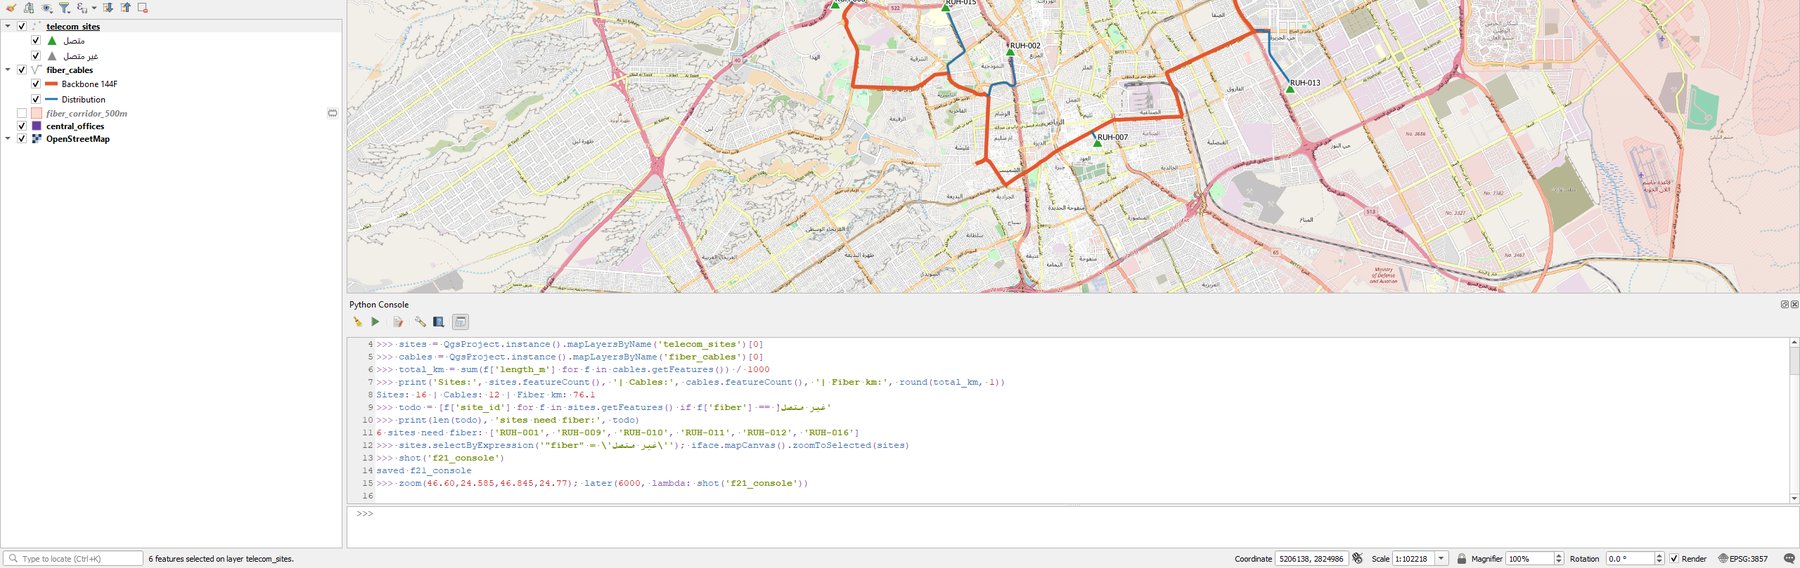The height and width of the screenshot is (568, 1800).
Task: Select the fiber_corridor_500m layer name
Action: 87,113
